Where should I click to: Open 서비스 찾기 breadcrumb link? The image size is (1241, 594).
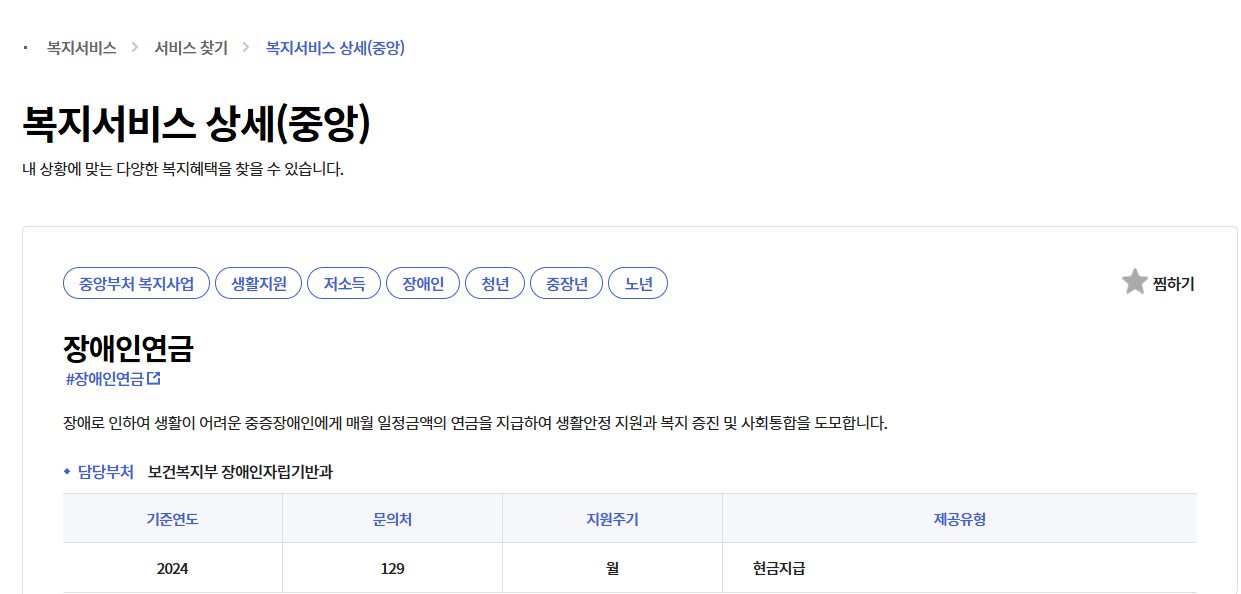click(191, 47)
